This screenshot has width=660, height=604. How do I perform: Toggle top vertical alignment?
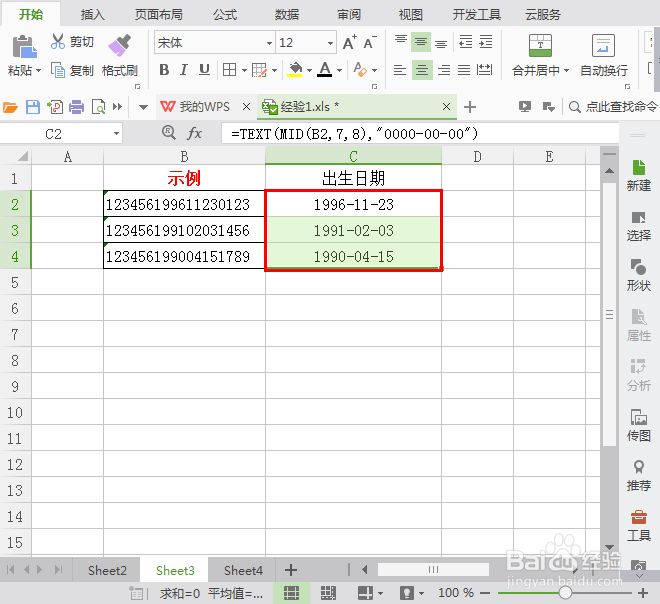pyautogui.click(x=401, y=42)
